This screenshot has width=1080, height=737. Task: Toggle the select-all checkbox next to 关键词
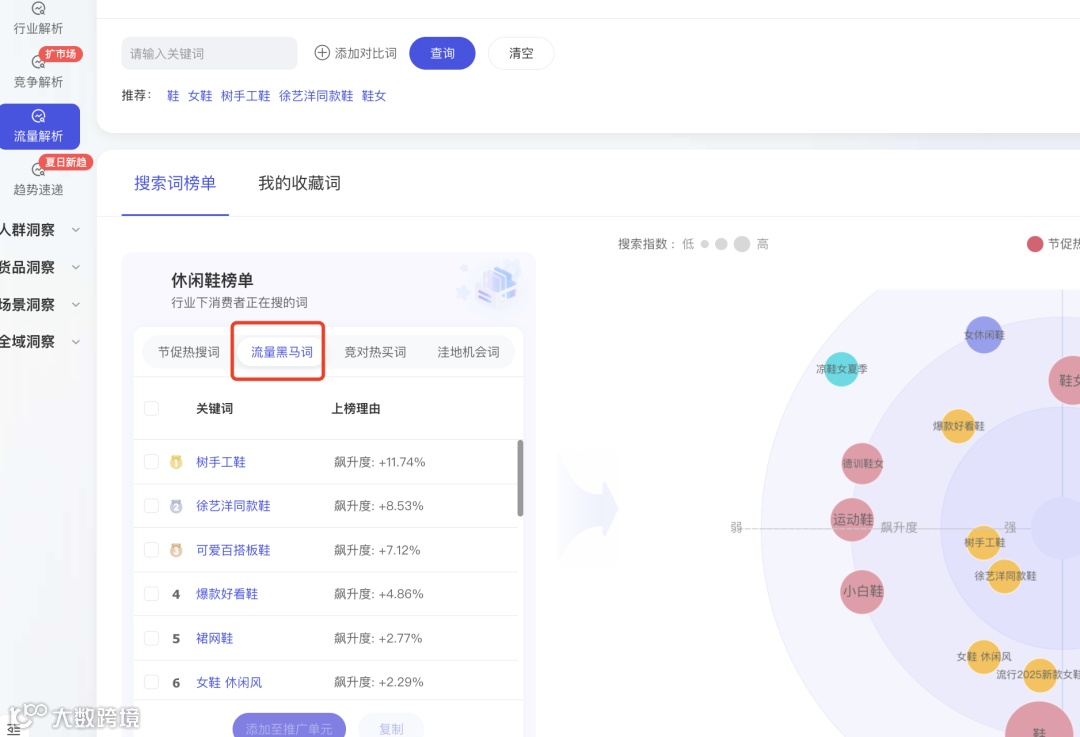click(x=152, y=408)
